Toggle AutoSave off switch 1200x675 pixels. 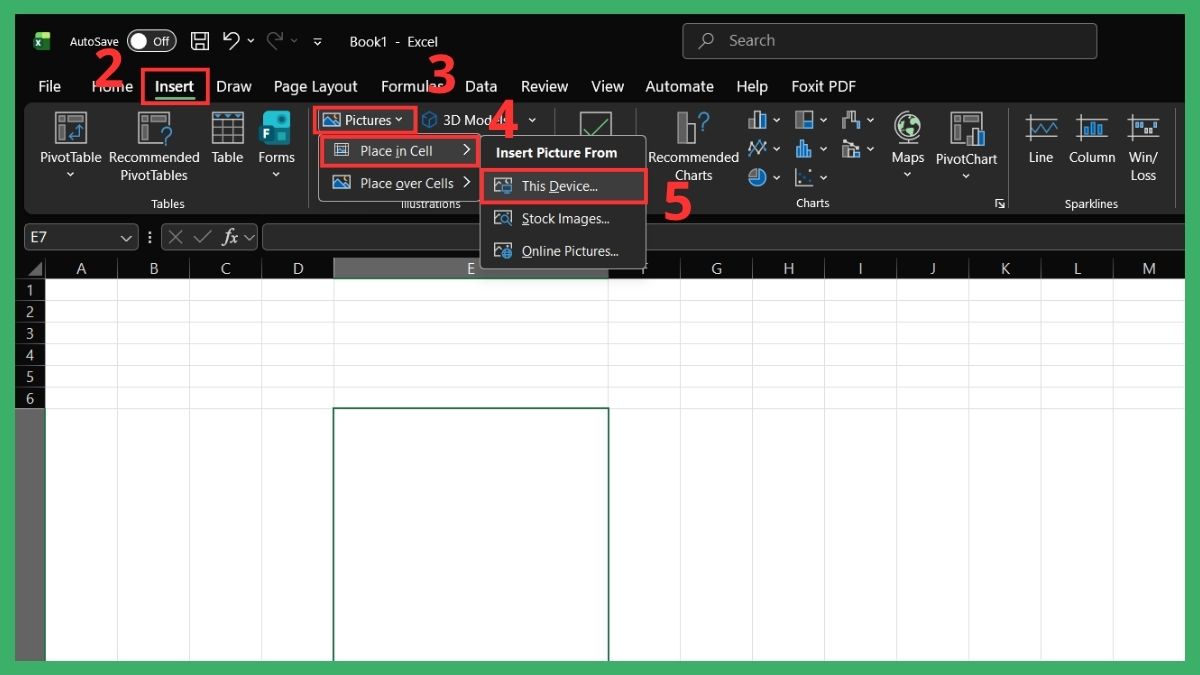(x=150, y=41)
